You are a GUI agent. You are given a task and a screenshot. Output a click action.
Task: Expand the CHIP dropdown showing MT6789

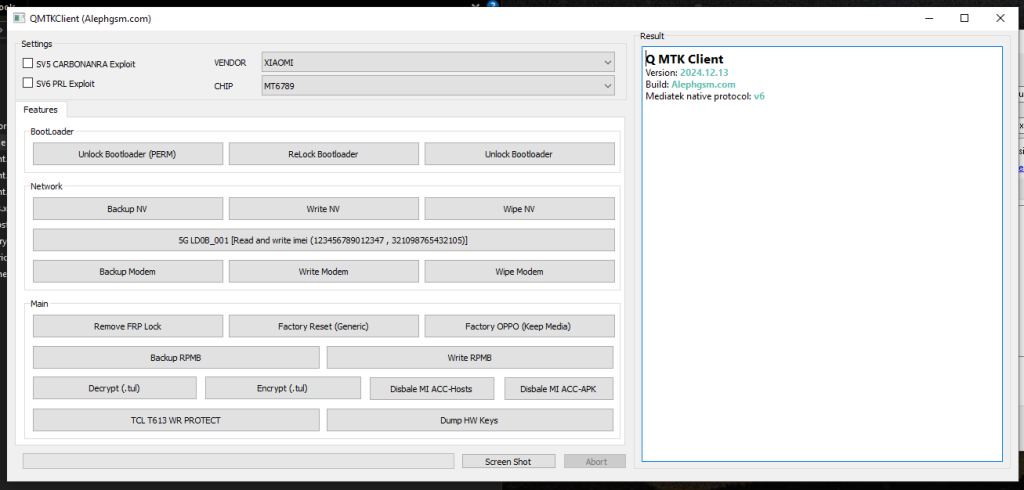(x=438, y=86)
